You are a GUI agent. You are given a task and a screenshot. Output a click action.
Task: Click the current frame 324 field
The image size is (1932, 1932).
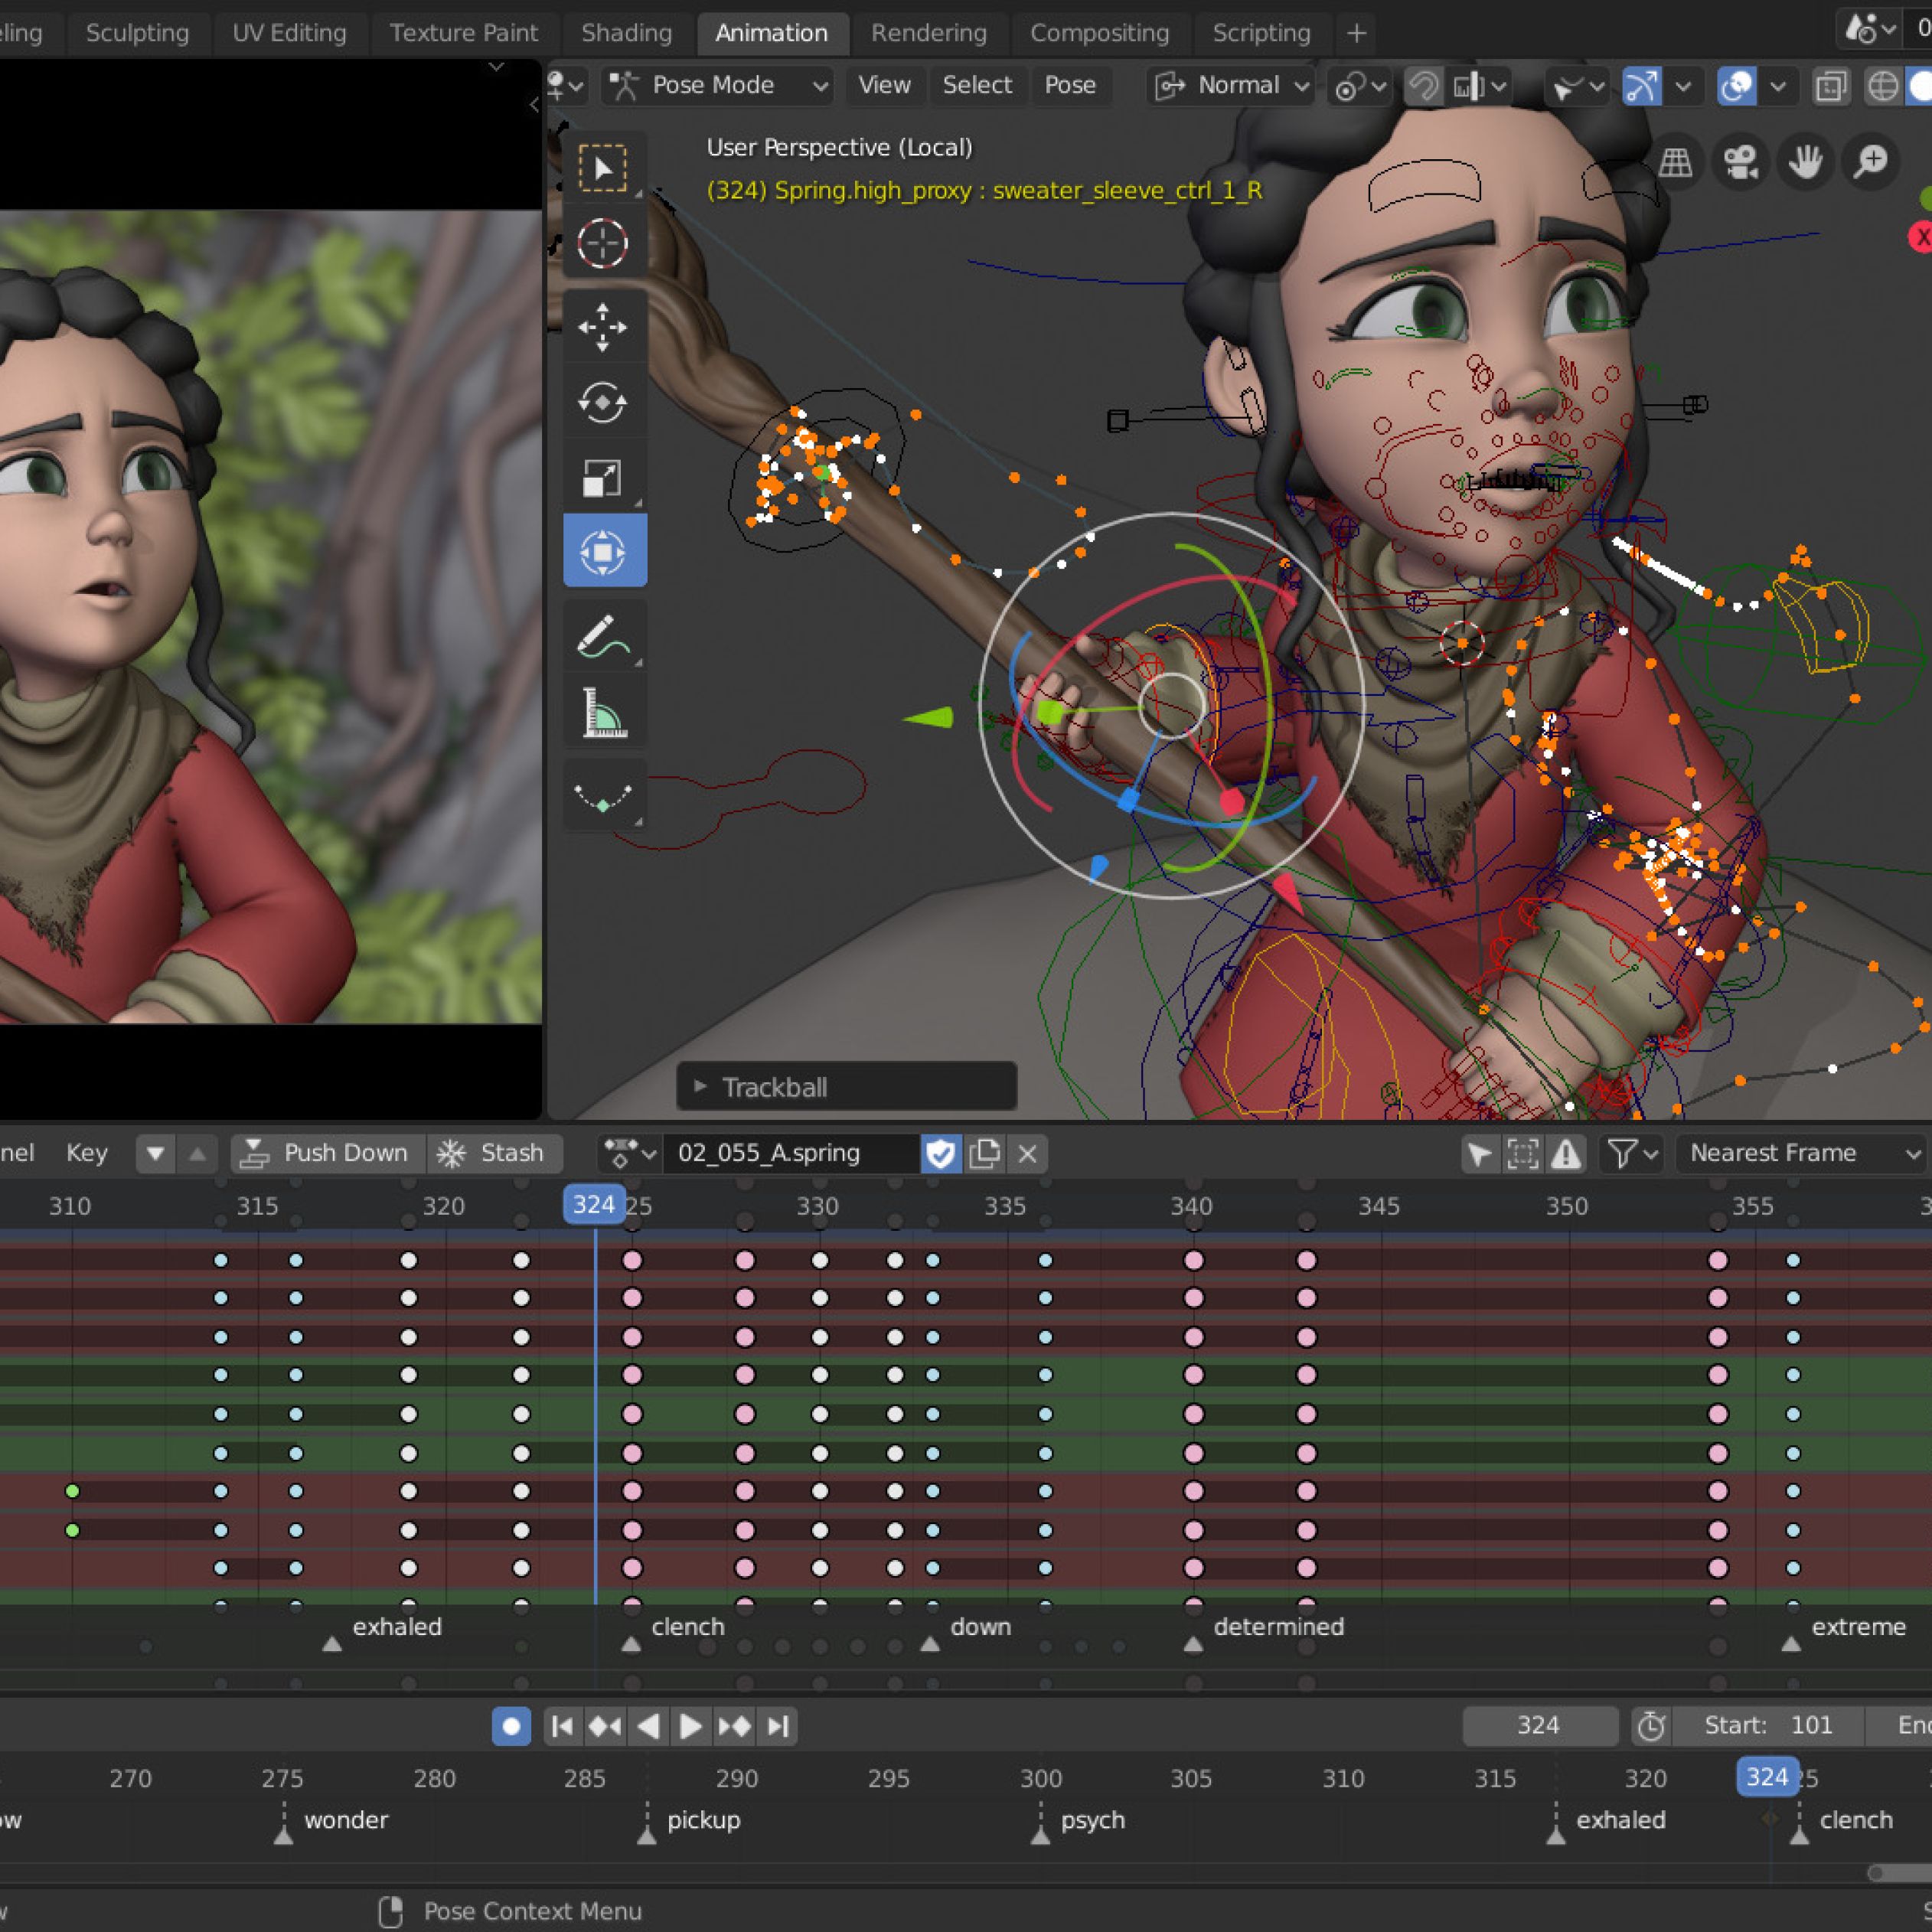coord(1538,1725)
